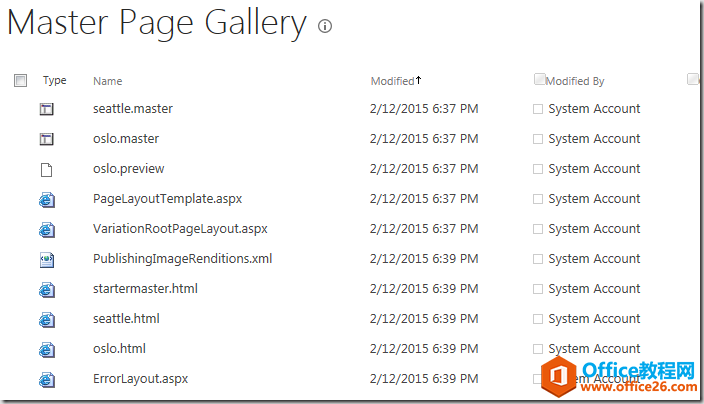Open the Modified By column header menu

(575, 81)
